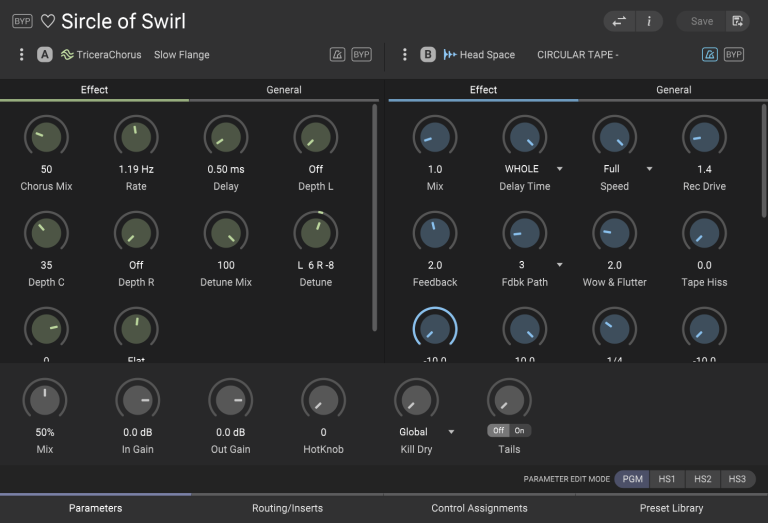Click the Sircle of Swirl preset title
768x523 pixels.
click(123, 22)
